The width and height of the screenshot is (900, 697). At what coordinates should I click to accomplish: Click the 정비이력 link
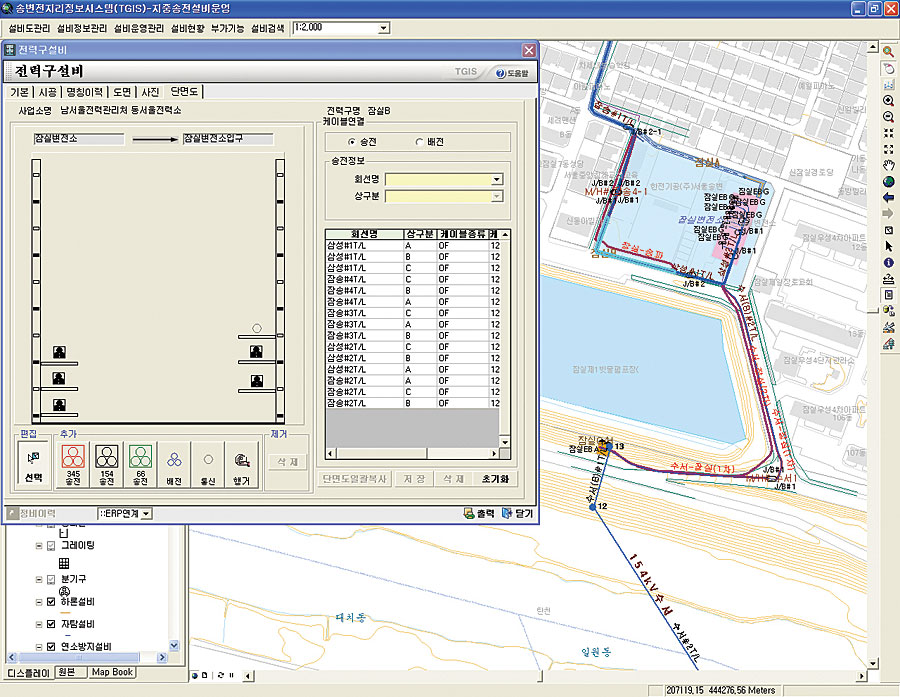point(38,513)
